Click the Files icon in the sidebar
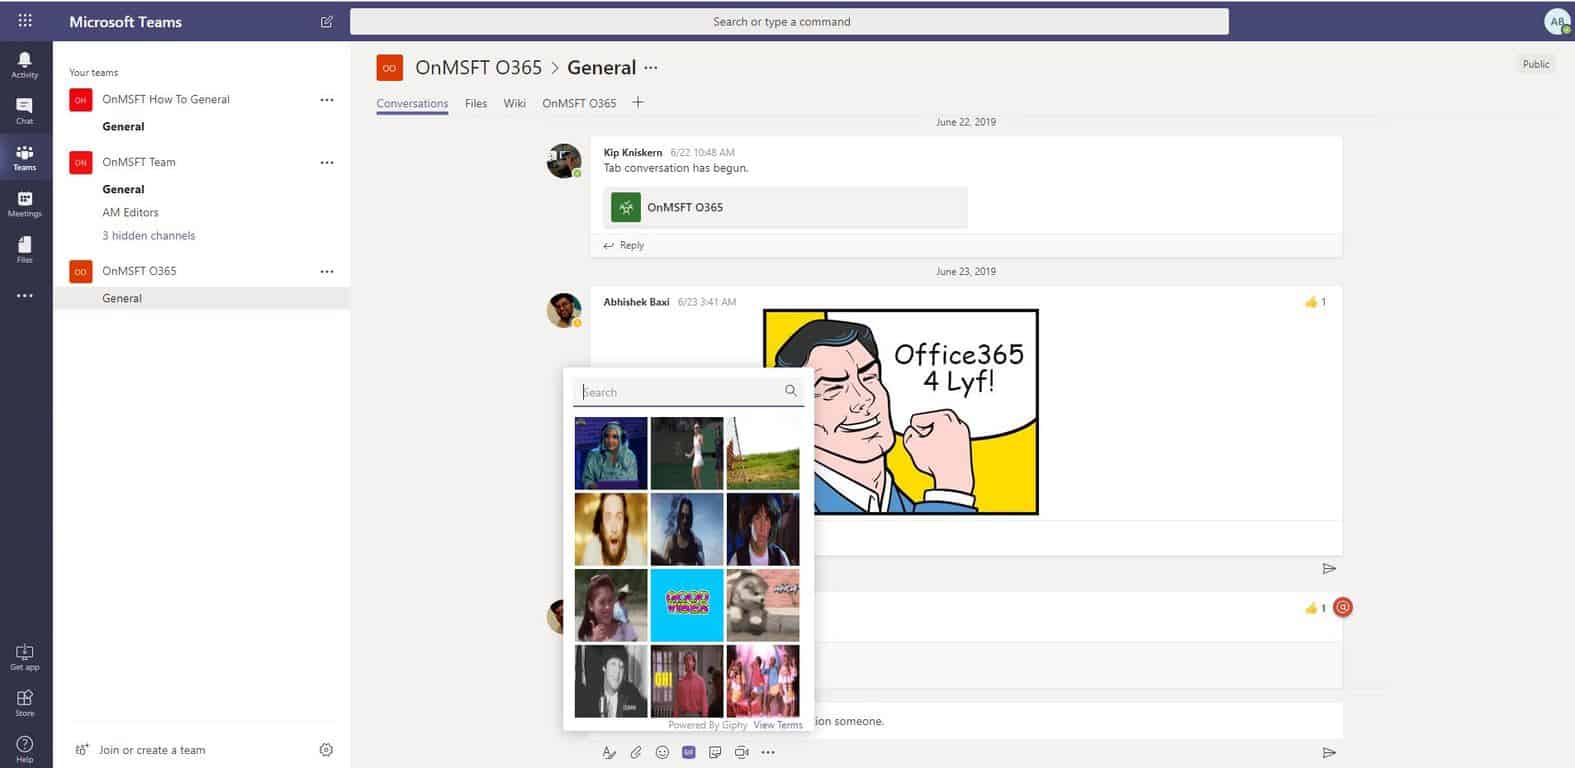This screenshot has width=1575, height=768. (24, 249)
